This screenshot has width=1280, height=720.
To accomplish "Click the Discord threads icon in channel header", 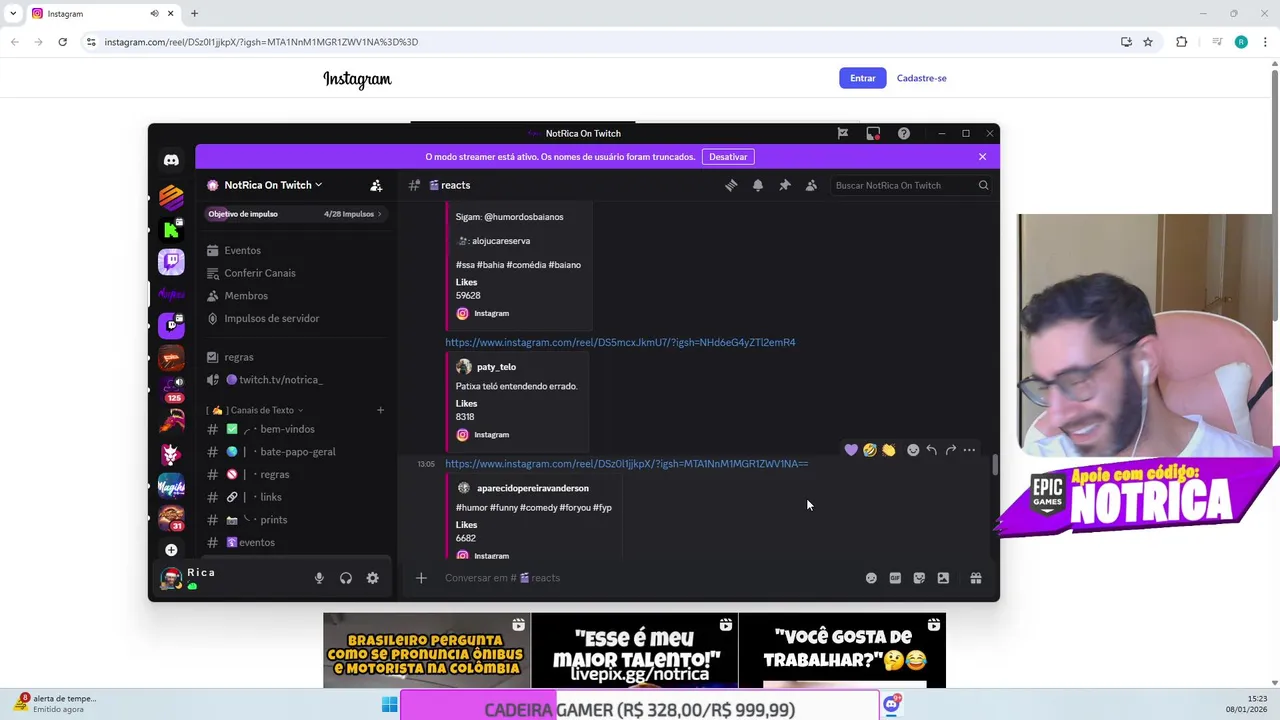I will tap(731, 185).
